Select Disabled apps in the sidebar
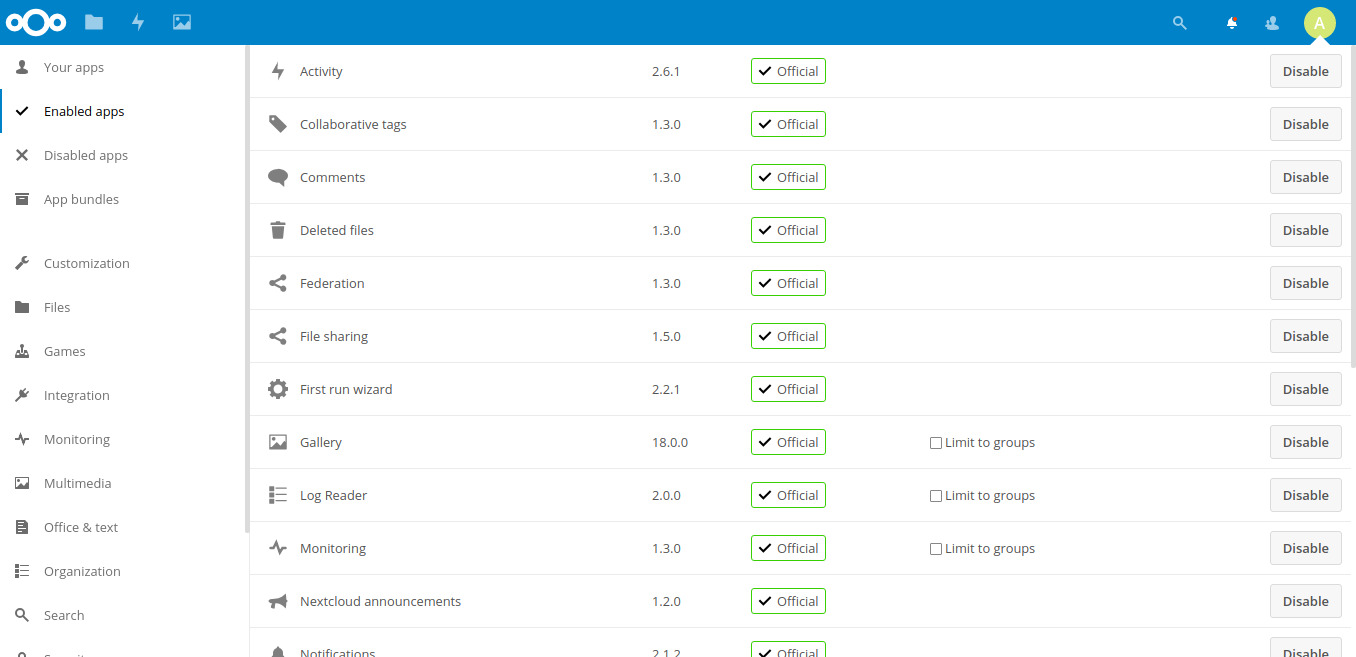The image size is (1356, 657). click(86, 155)
